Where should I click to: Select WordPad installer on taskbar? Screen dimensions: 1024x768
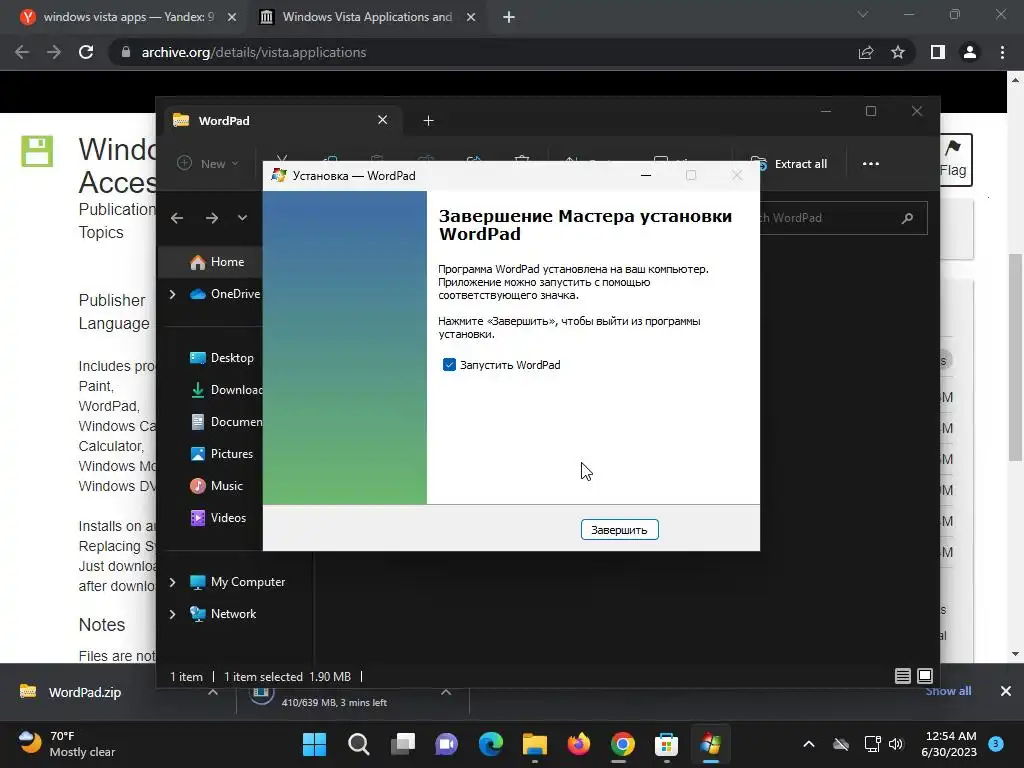(711, 744)
